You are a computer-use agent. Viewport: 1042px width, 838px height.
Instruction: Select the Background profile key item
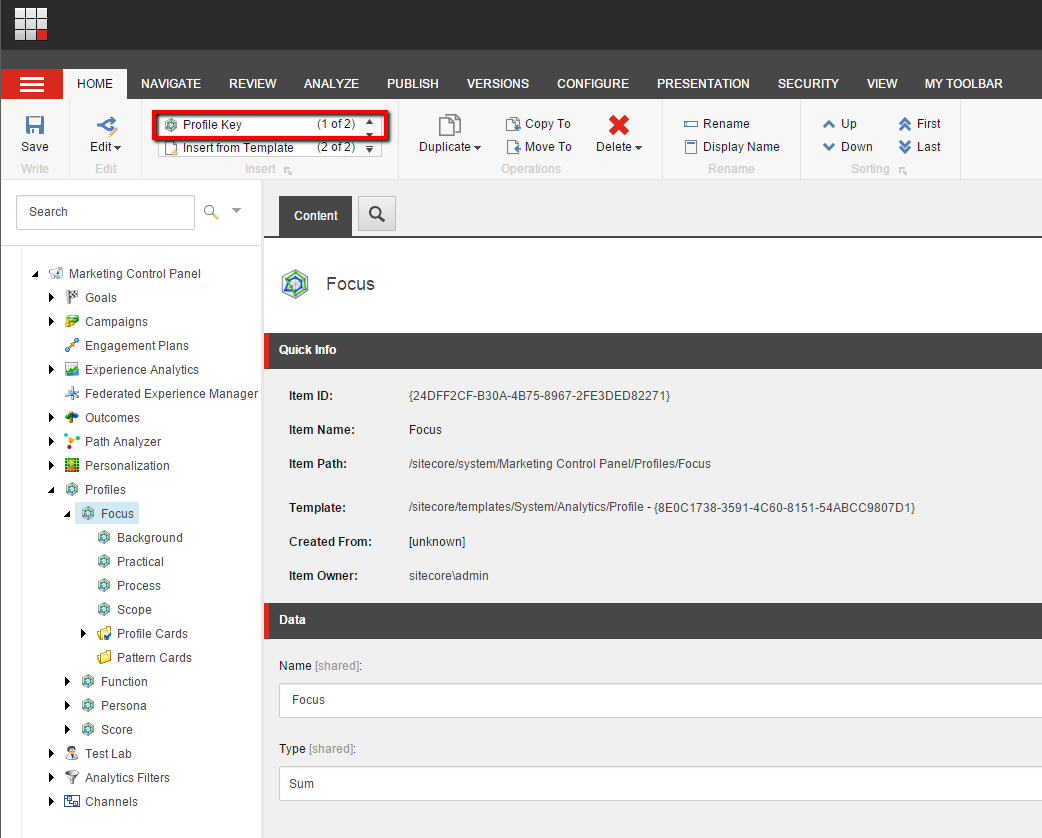click(150, 538)
